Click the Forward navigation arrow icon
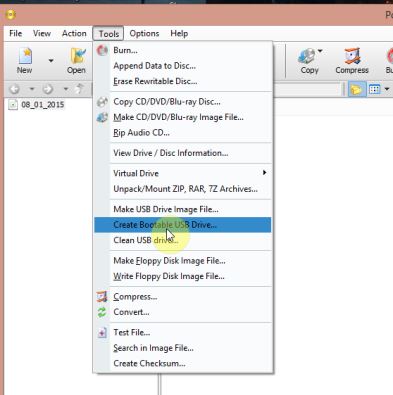Image resolution: width=393 pixels, height=395 pixels. point(48,89)
